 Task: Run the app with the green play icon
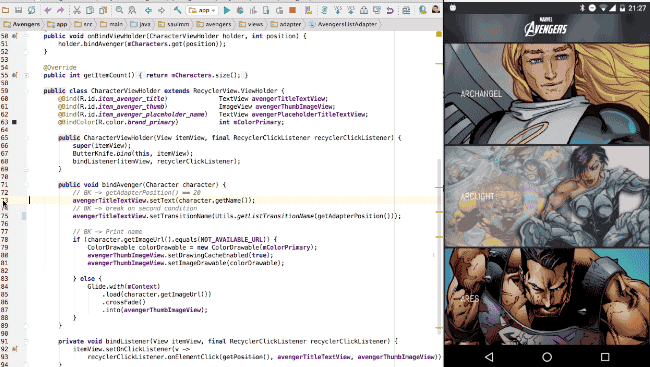227,10
